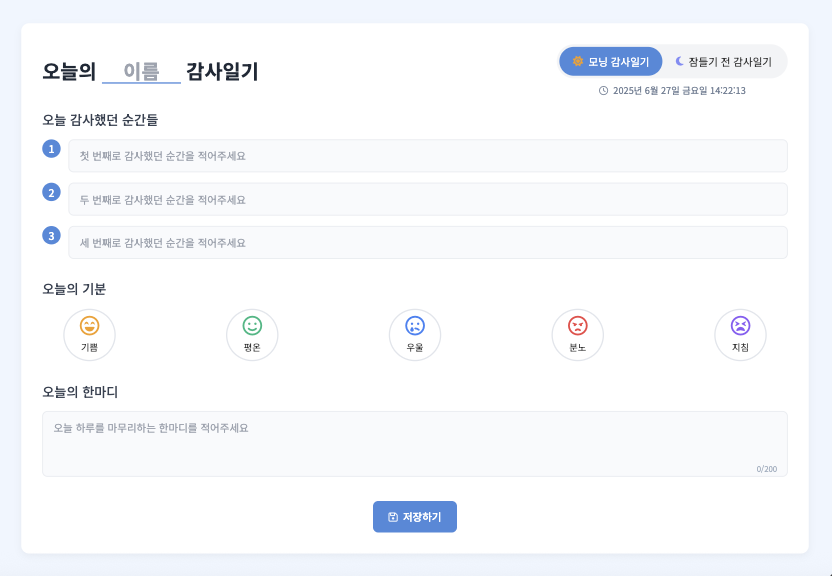Viewport: 832px width, 576px height.
Task: Click the 오늘의 한마디 text area
Action: (415, 438)
